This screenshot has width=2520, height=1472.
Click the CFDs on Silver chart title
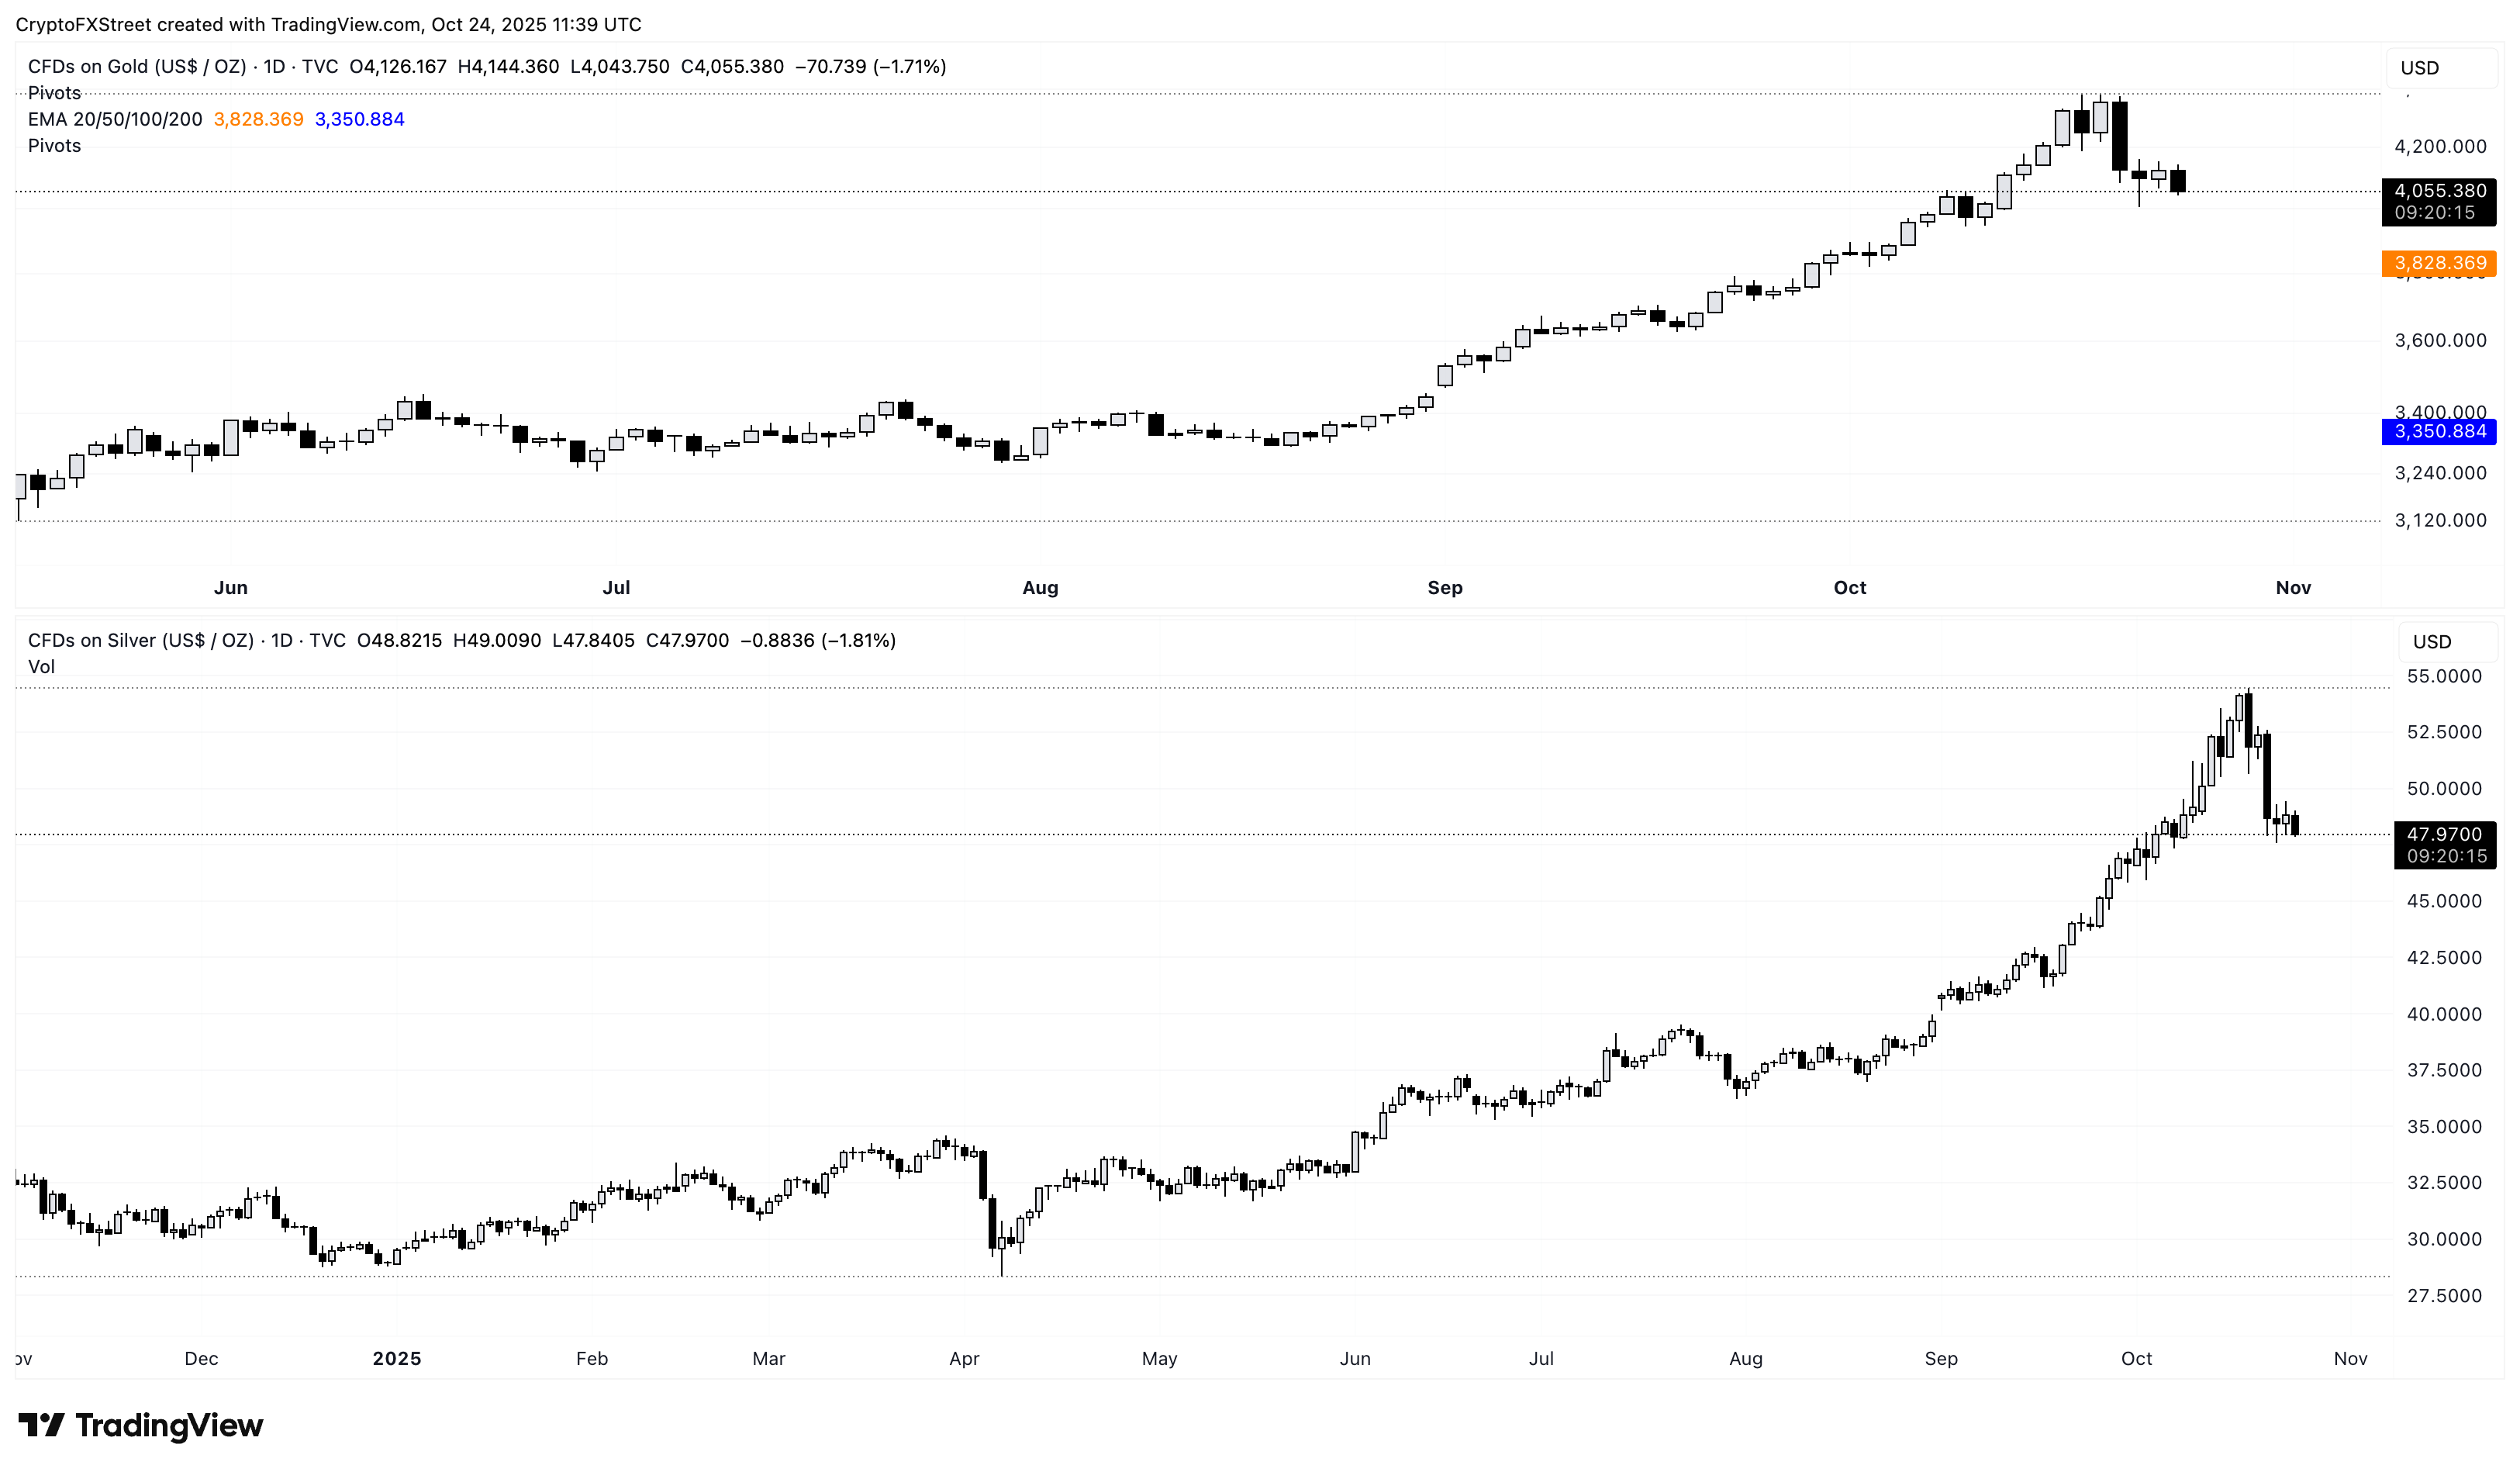140,640
